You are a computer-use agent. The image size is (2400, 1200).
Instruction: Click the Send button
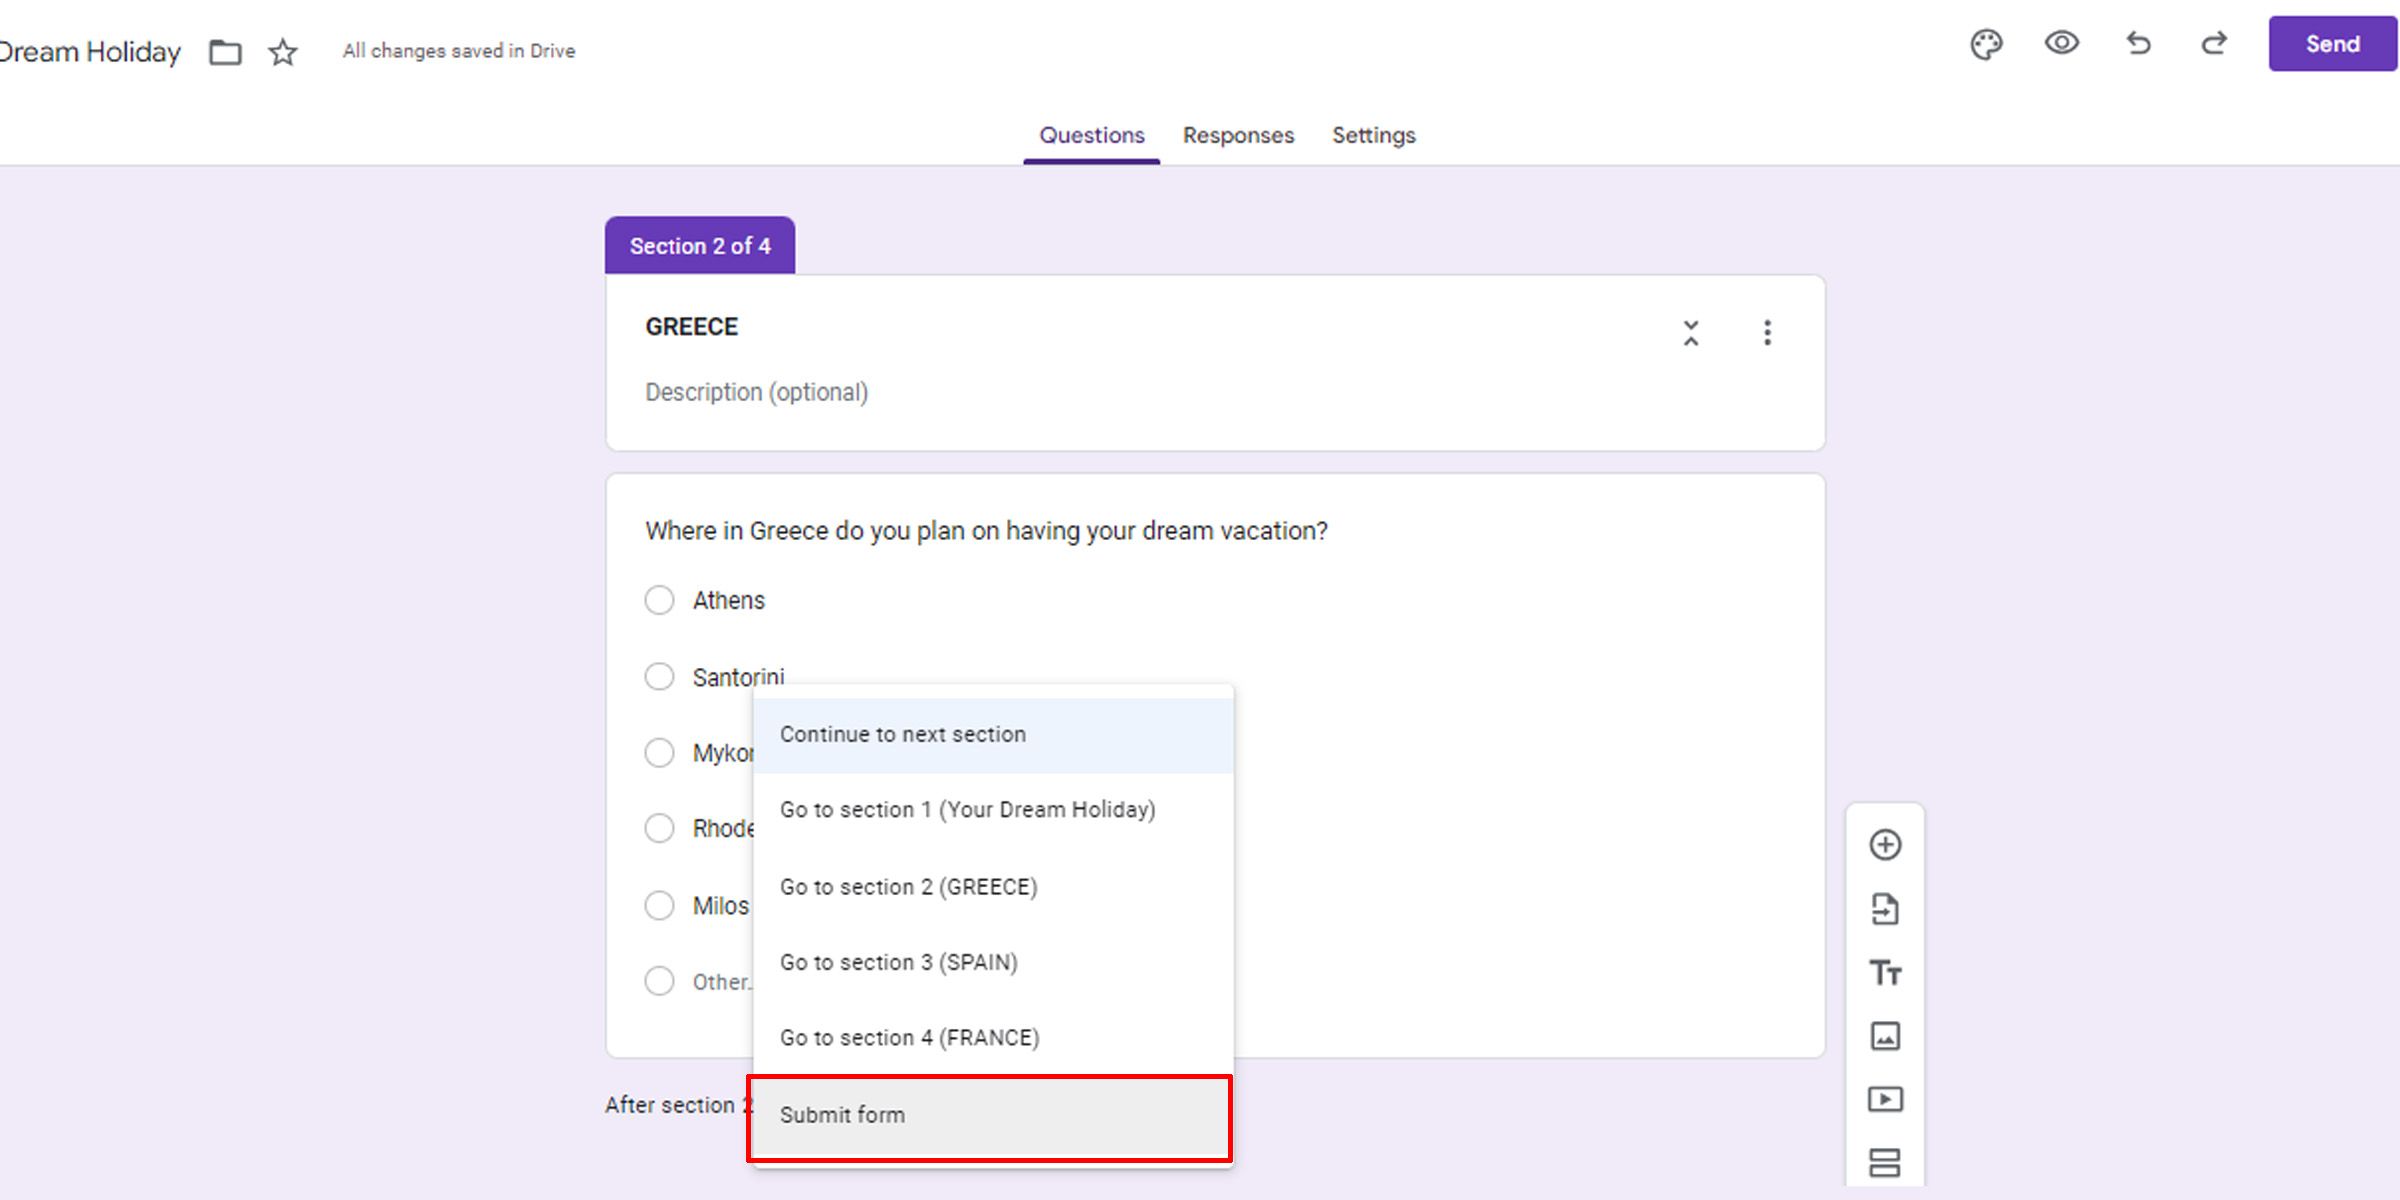[x=2332, y=43]
